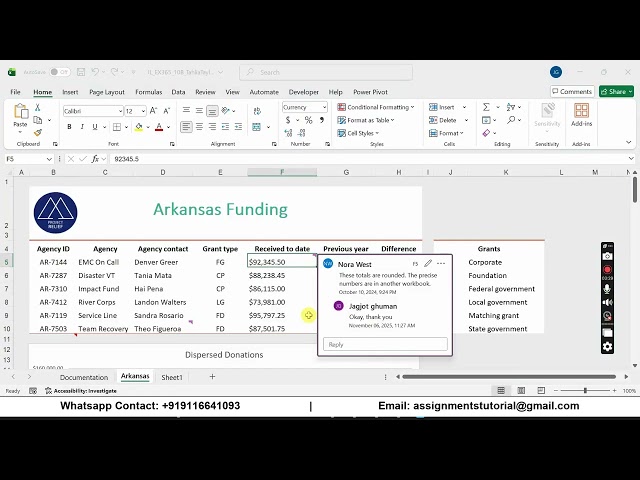Click the Clear eraser icon
640x480 pixels.
(x=486, y=133)
